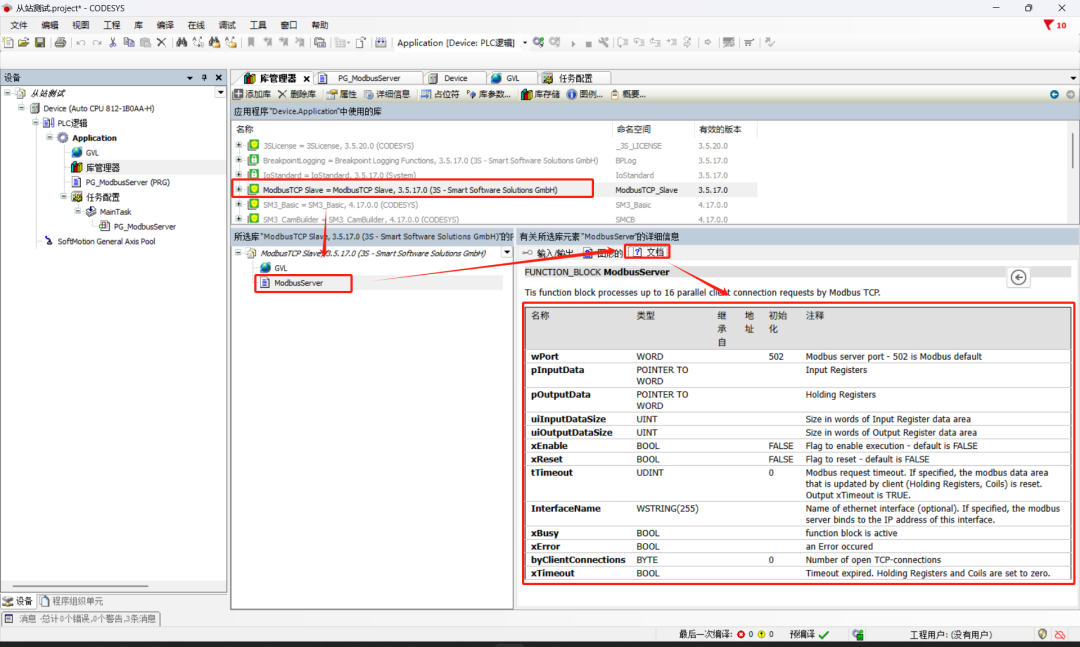Switch to the 任务配置 editor tab
This screenshot has height=647, width=1080.
pos(574,79)
